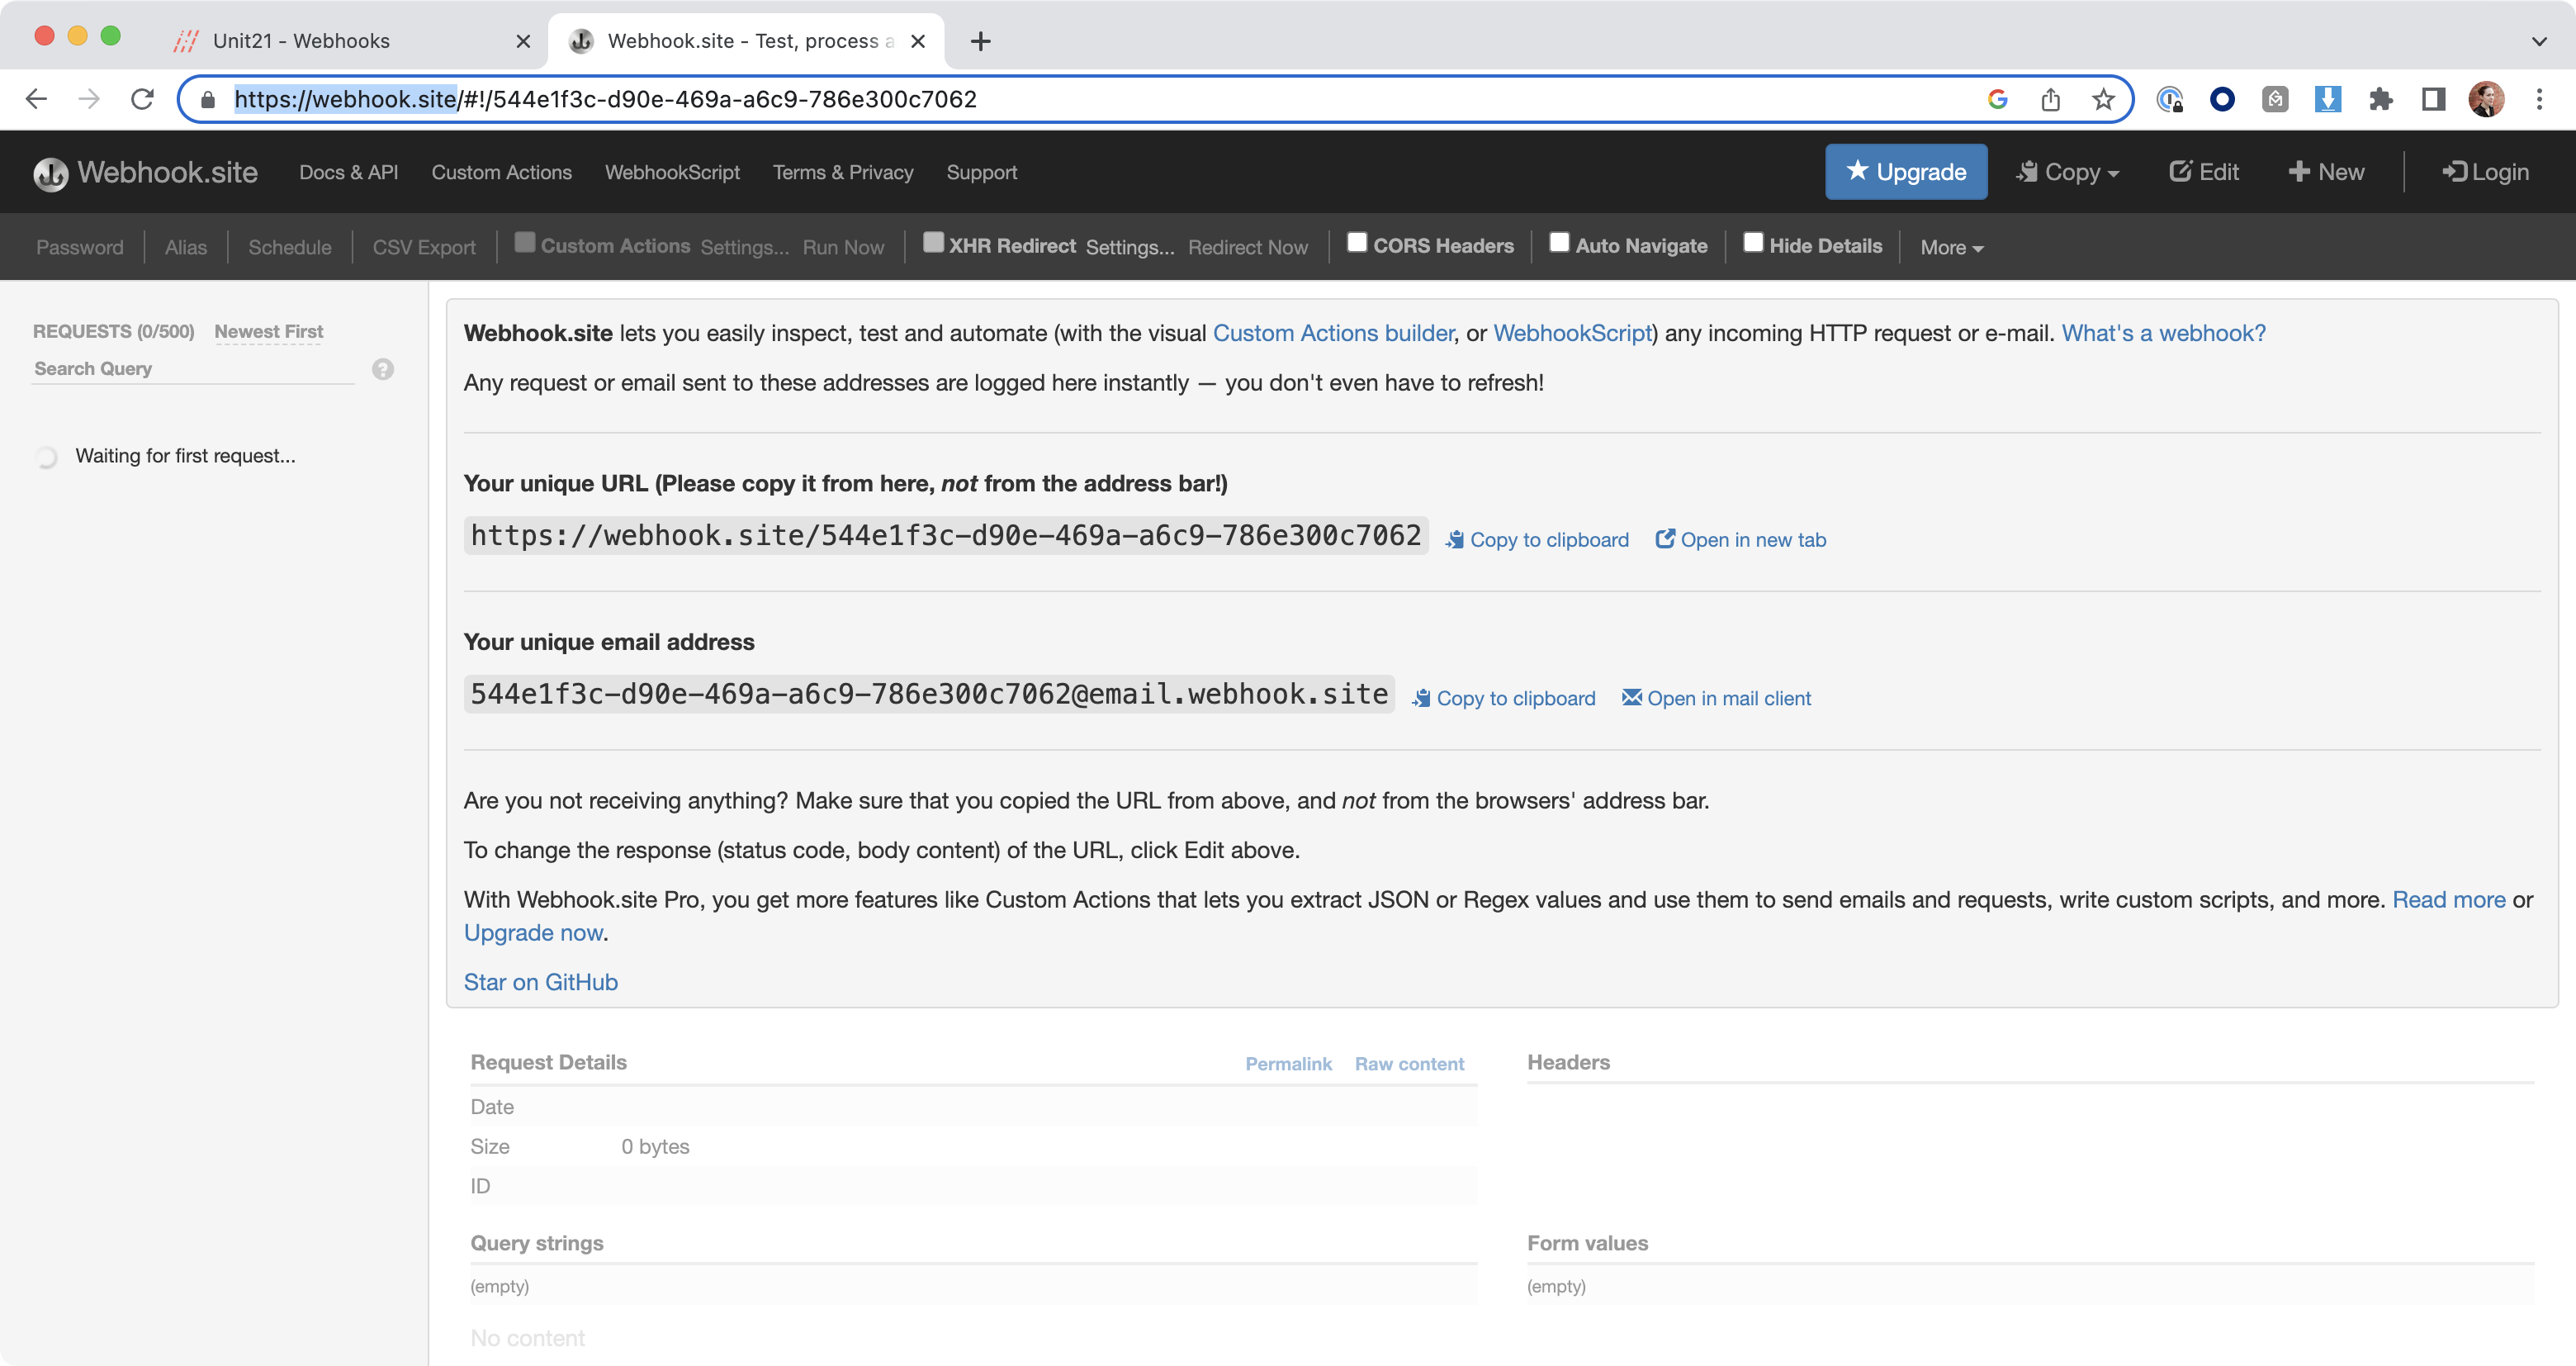2576x1366 pixels.
Task: Open Docs & API menu item
Action: click(348, 172)
